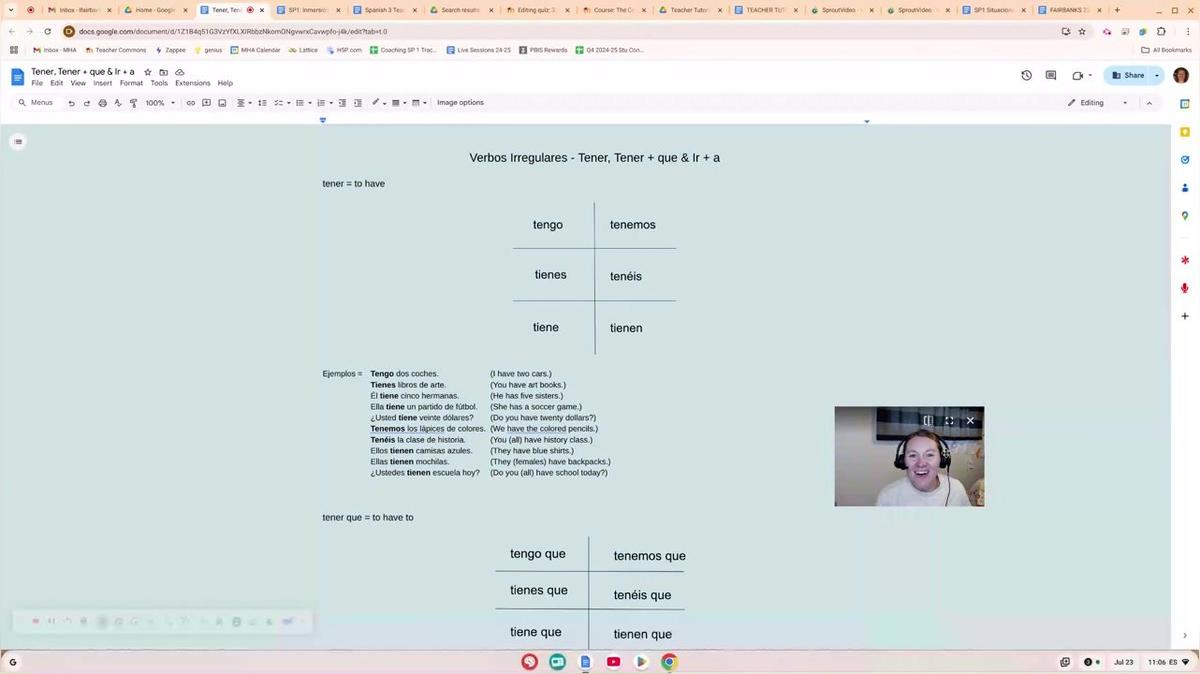Viewport: 1200px width, 674px height.
Task: Open the text alignment dropdown
Action: [x=244, y=103]
